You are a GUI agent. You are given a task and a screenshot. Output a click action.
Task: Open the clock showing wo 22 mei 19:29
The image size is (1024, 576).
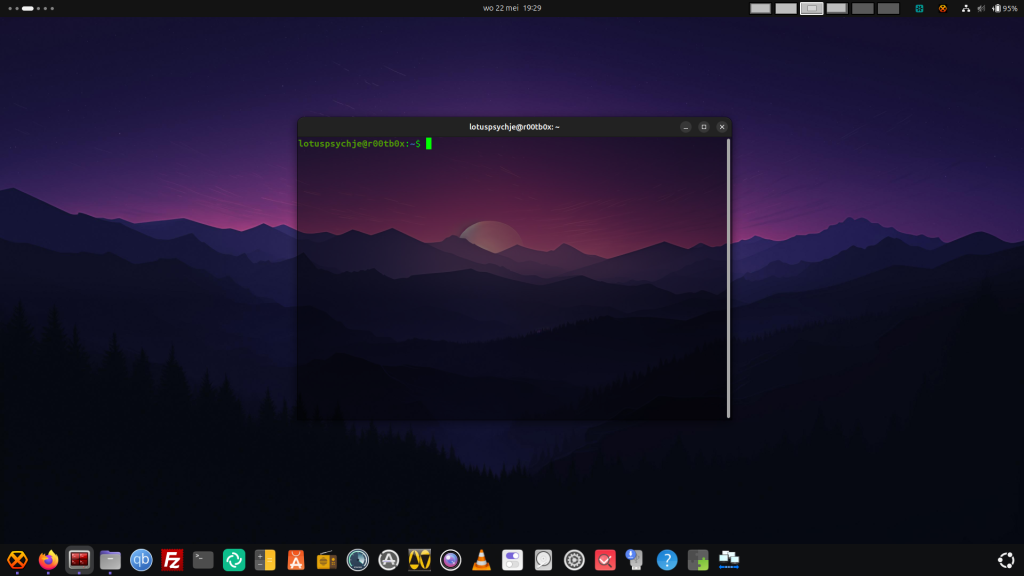(x=512, y=8)
